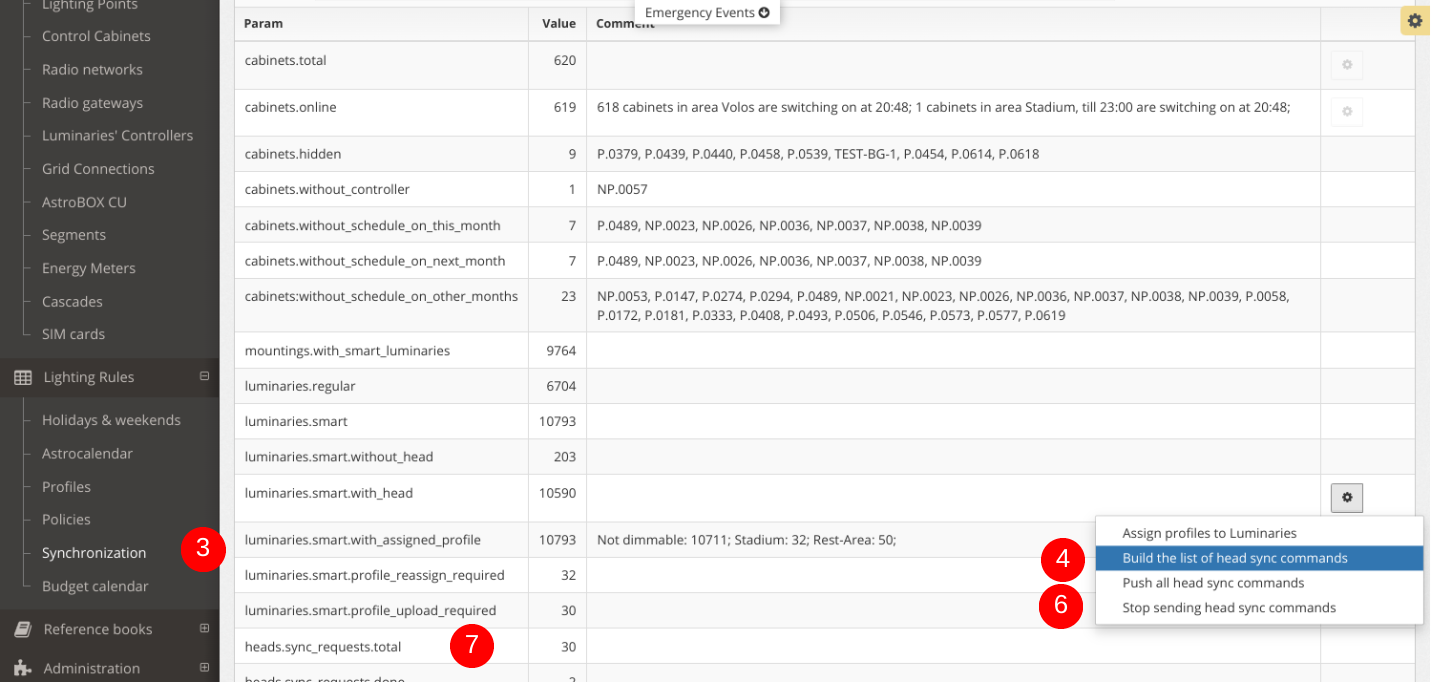
Task: Expand the Administration section
Action: pos(204,667)
